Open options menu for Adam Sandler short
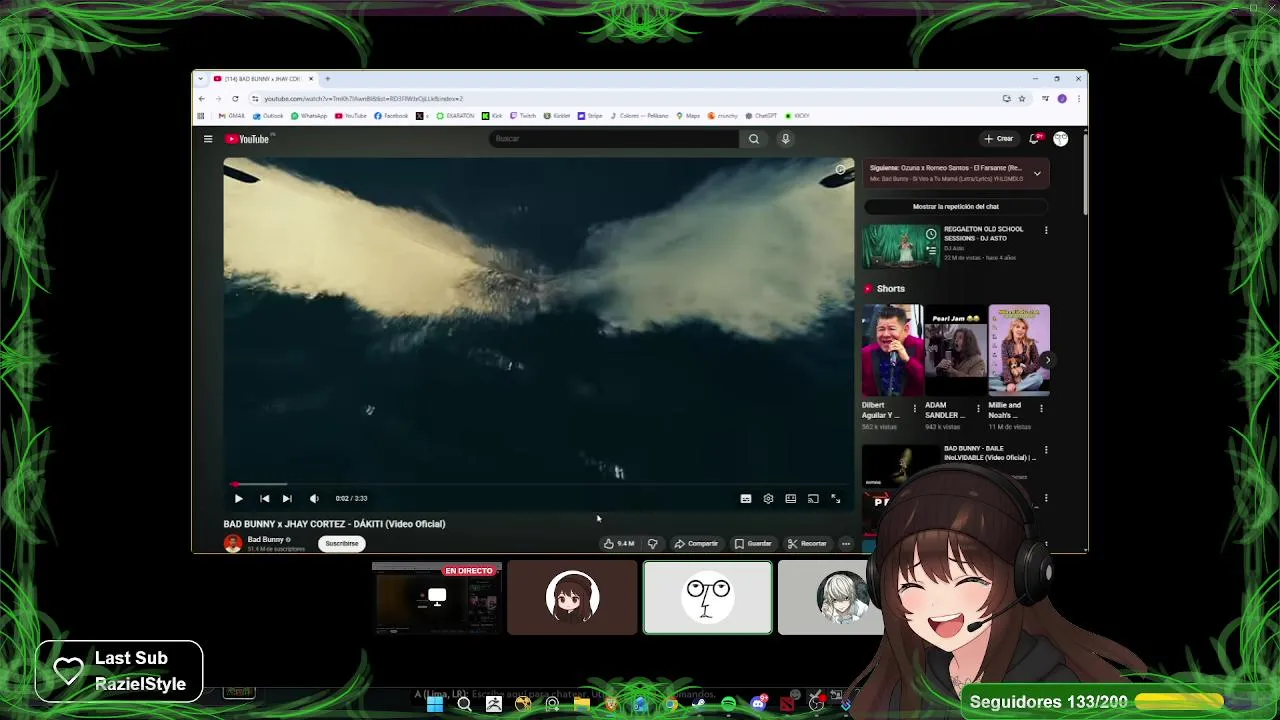Screen dimensions: 1280x720 tap(978, 408)
